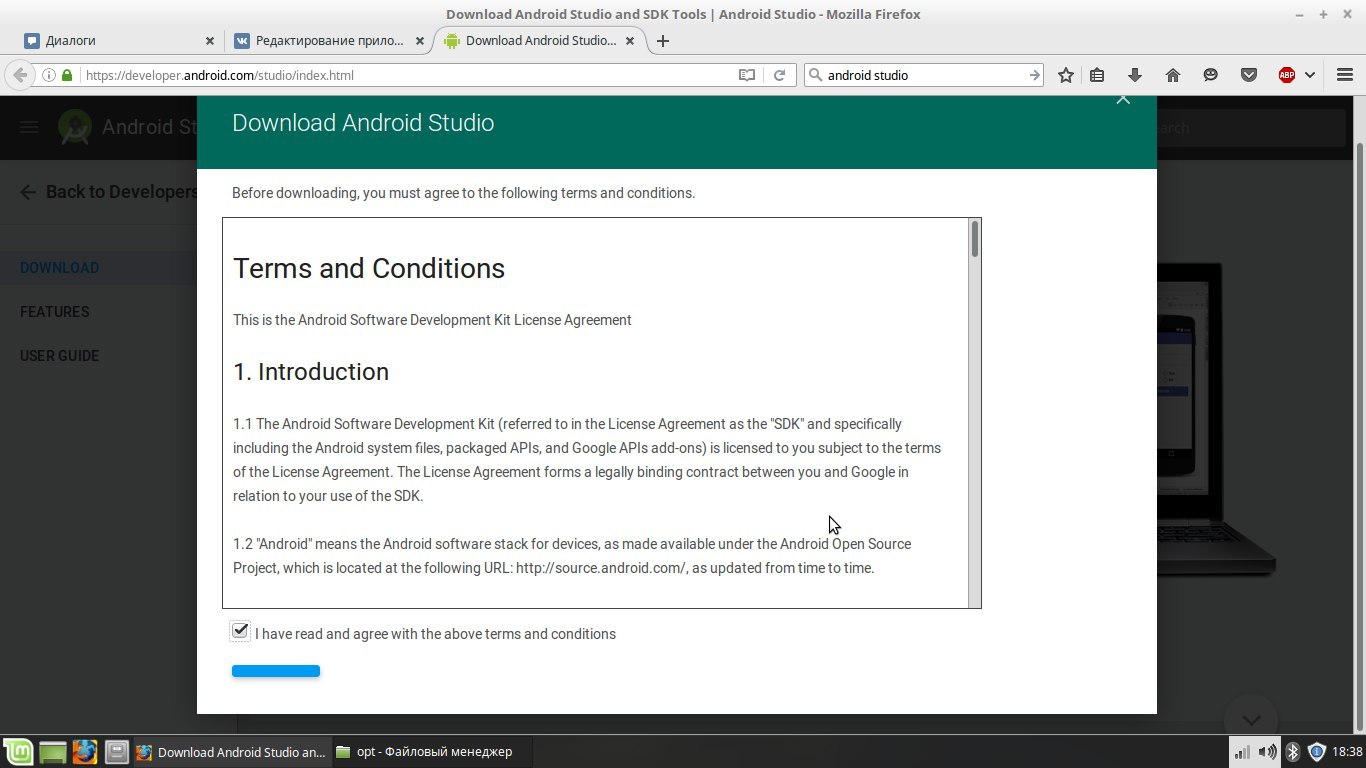Open the network status tray icon

point(1241,752)
